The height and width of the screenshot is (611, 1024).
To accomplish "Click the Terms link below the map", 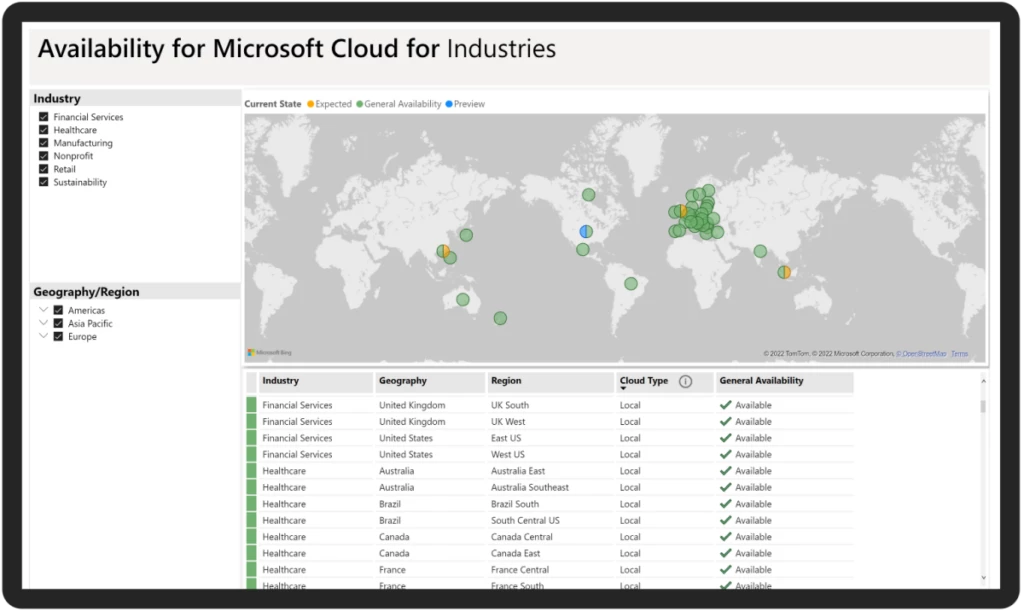I will coord(958,353).
